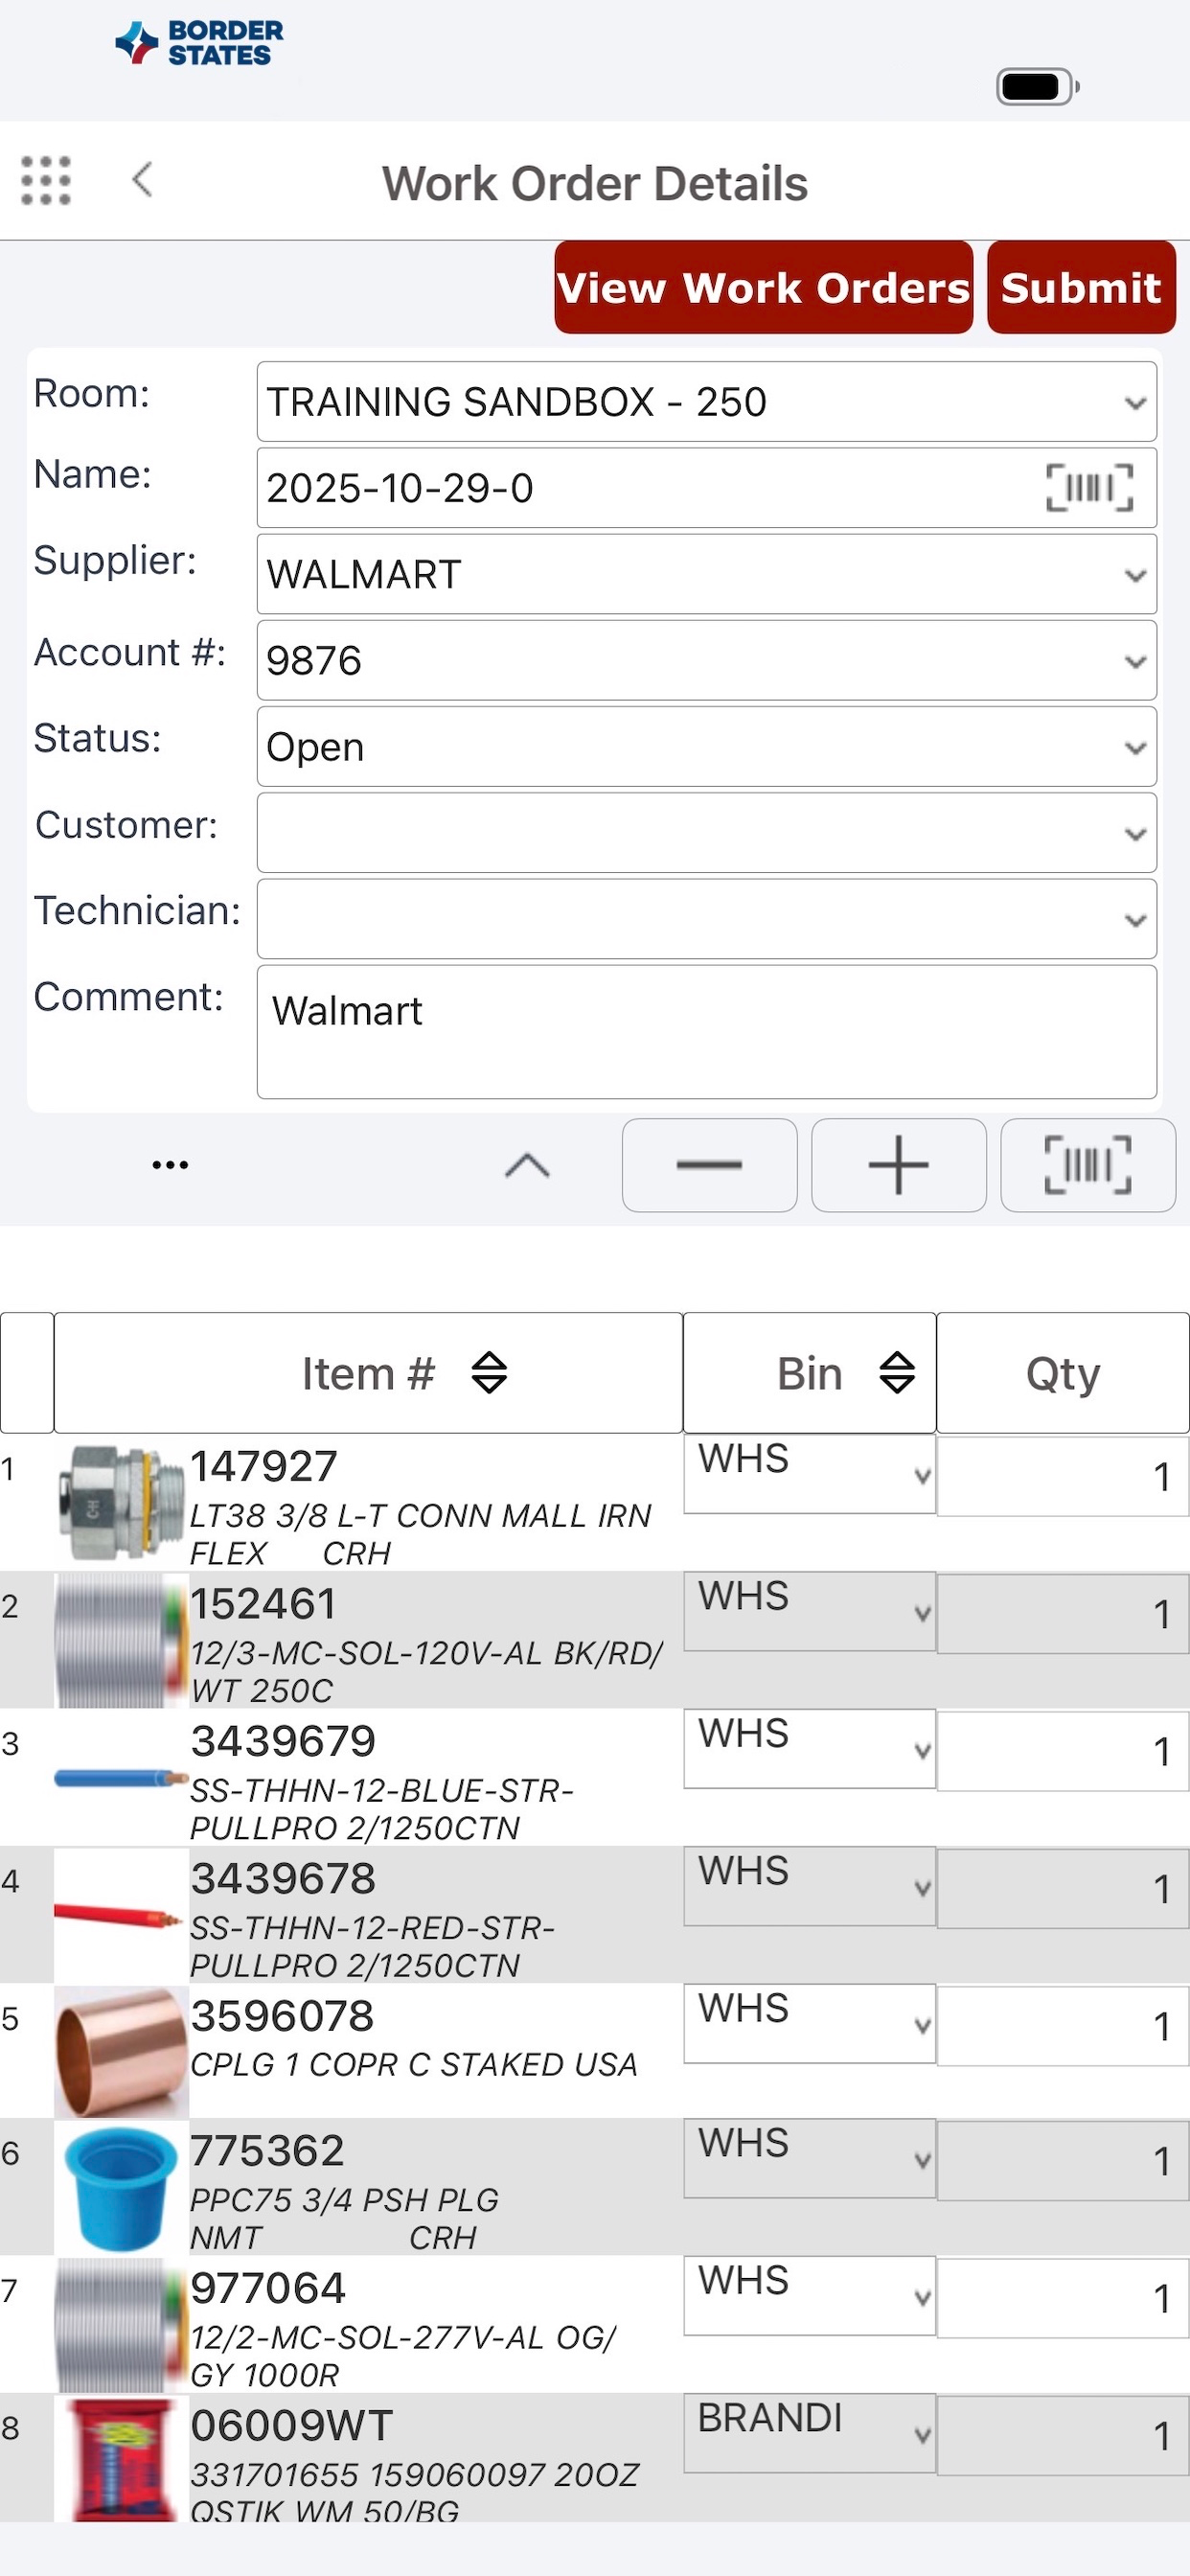The height and width of the screenshot is (2576, 1190).
Task: Edit Qty for item 3439679
Action: coord(1062,1750)
